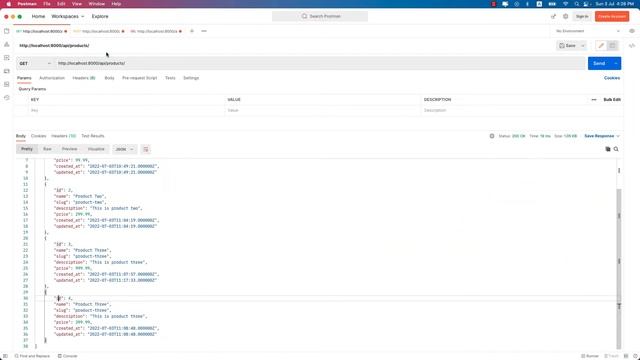Select Raw response view
This screenshot has width=640, height=360.
coord(47,149)
